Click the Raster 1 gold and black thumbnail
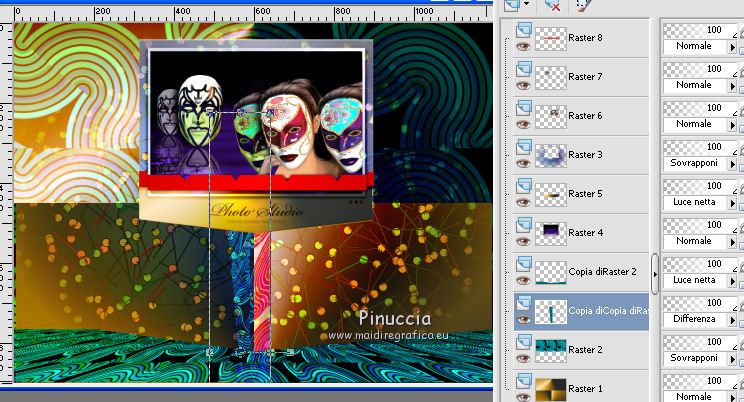The height and width of the screenshot is (402, 744). pyautogui.click(x=551, y=389)
